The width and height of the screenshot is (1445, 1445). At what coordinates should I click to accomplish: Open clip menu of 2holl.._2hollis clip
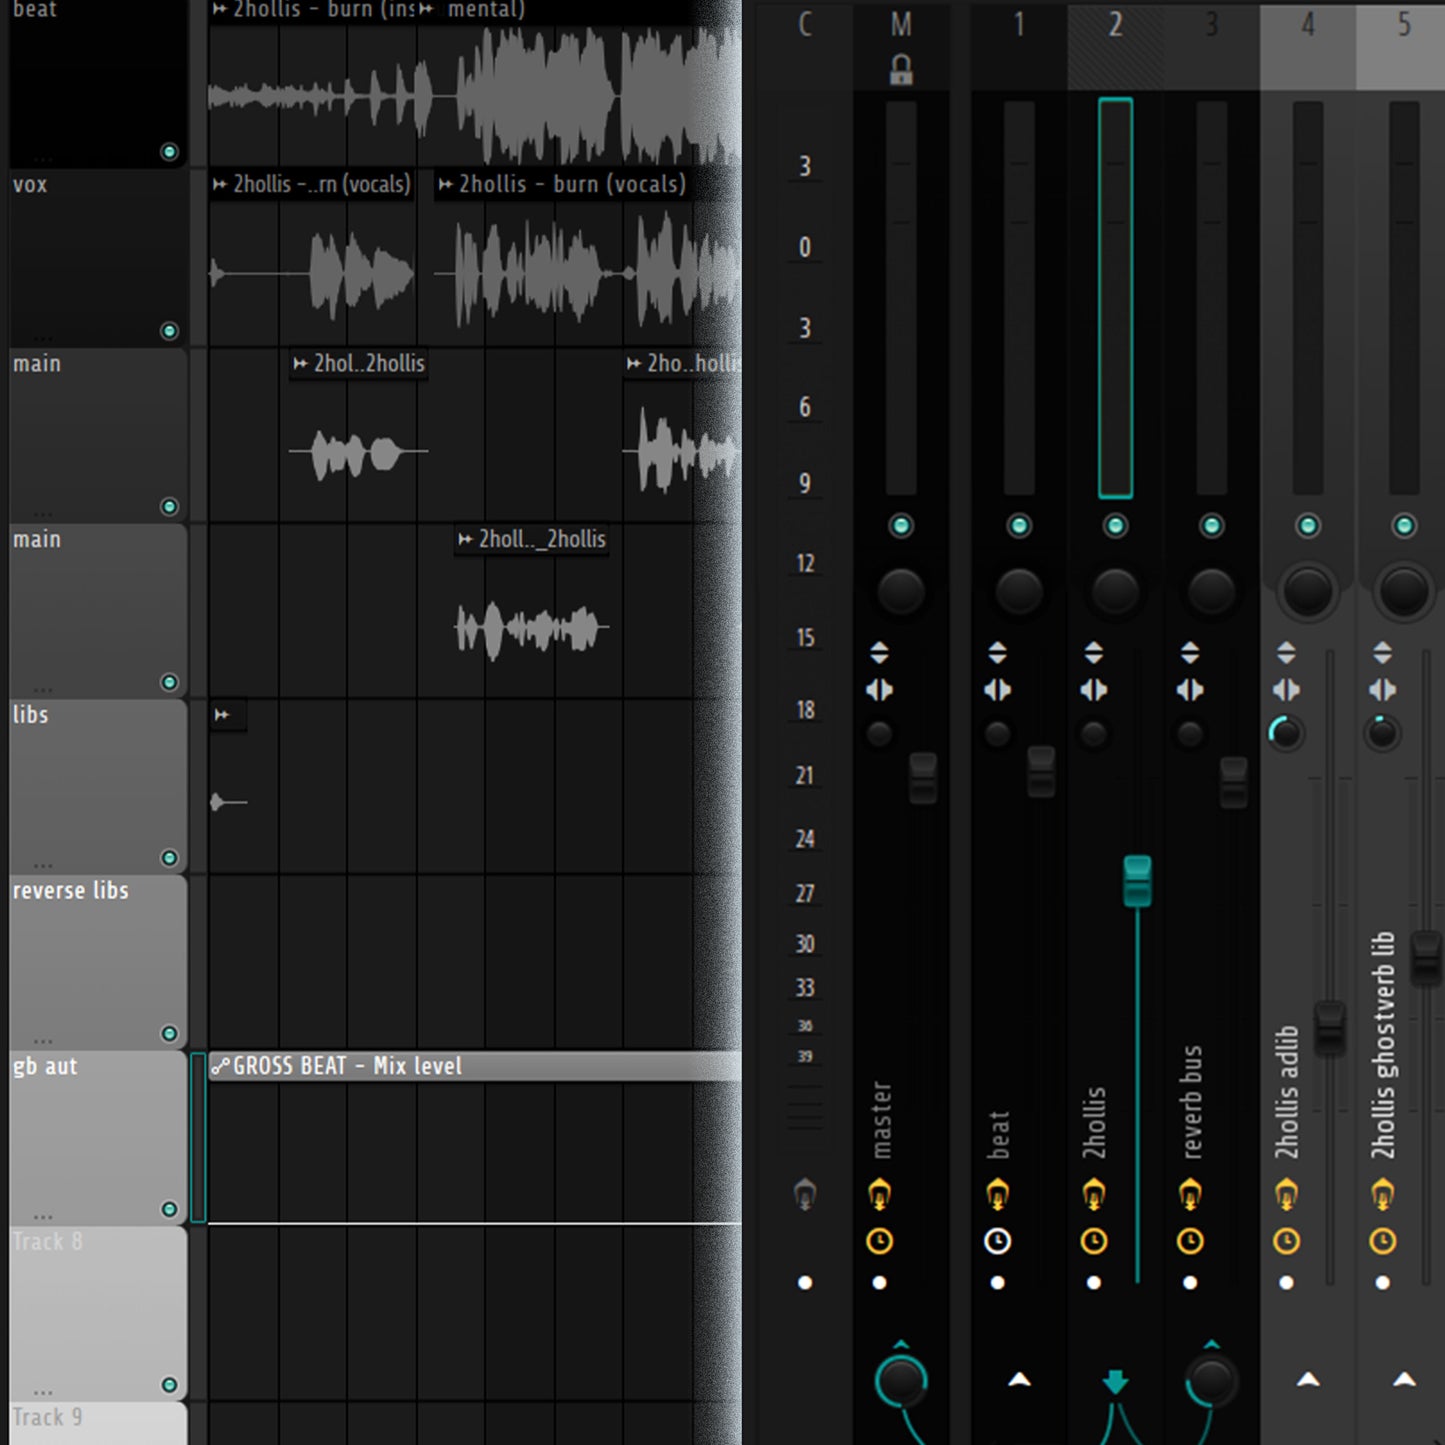(x=465, y=540)
